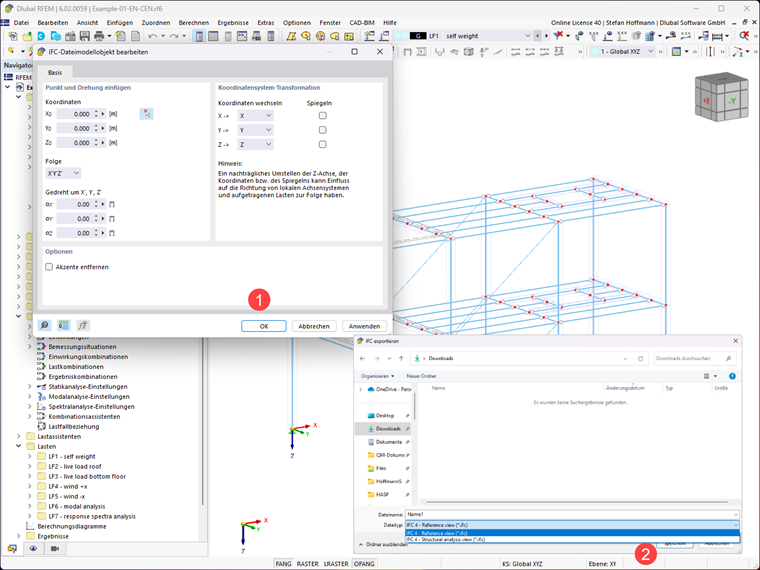The width and height of the screenshot is (760, 570).
Task: Click Neuer Ordner in export dialog
Action: 421,376
